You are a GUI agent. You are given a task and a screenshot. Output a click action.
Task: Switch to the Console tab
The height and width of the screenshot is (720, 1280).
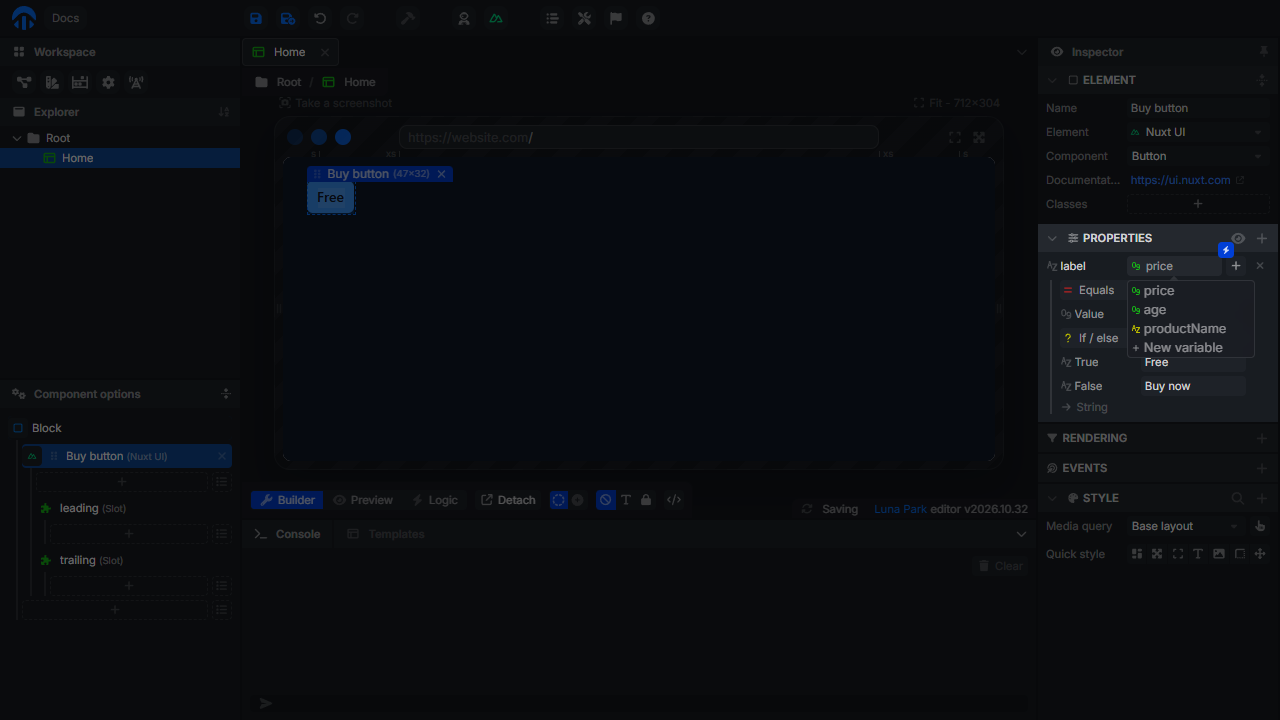pyautogui.click(x=287, y=534)
